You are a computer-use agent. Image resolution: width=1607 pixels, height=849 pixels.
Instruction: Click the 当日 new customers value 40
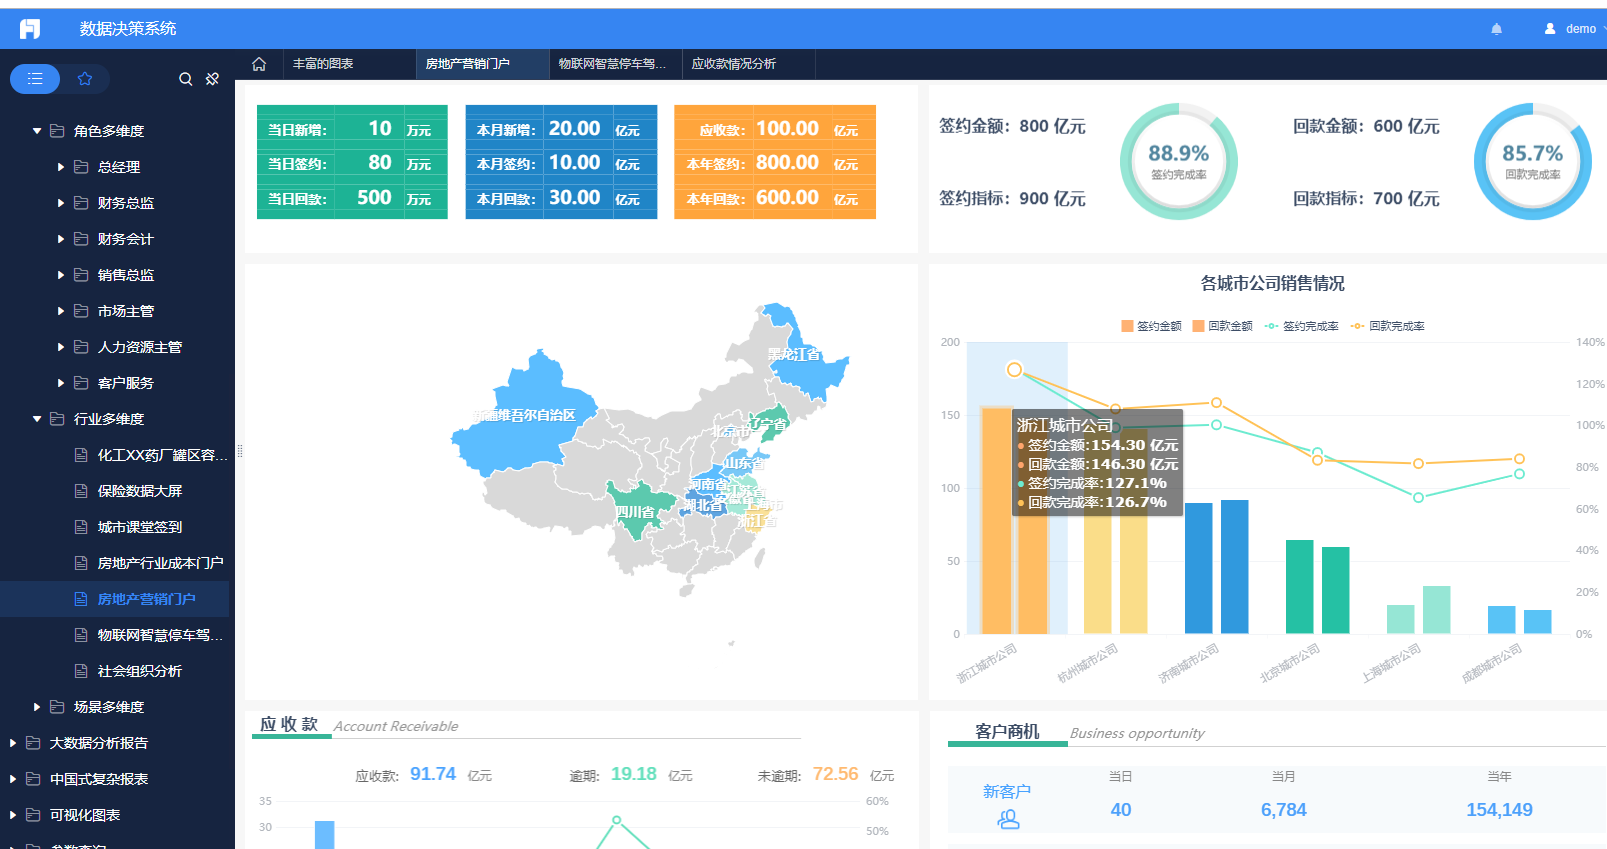[x=1121, y=810]
